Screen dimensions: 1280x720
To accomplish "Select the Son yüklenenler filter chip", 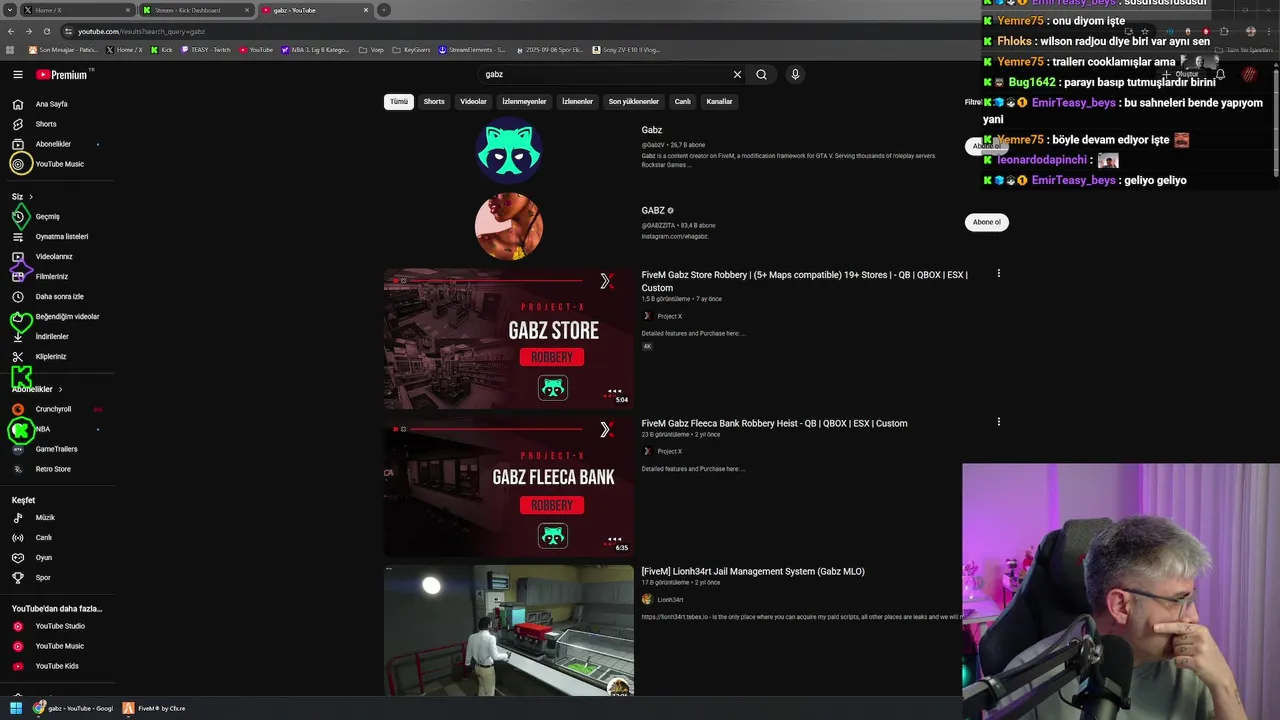I will [x=634, y=102].
